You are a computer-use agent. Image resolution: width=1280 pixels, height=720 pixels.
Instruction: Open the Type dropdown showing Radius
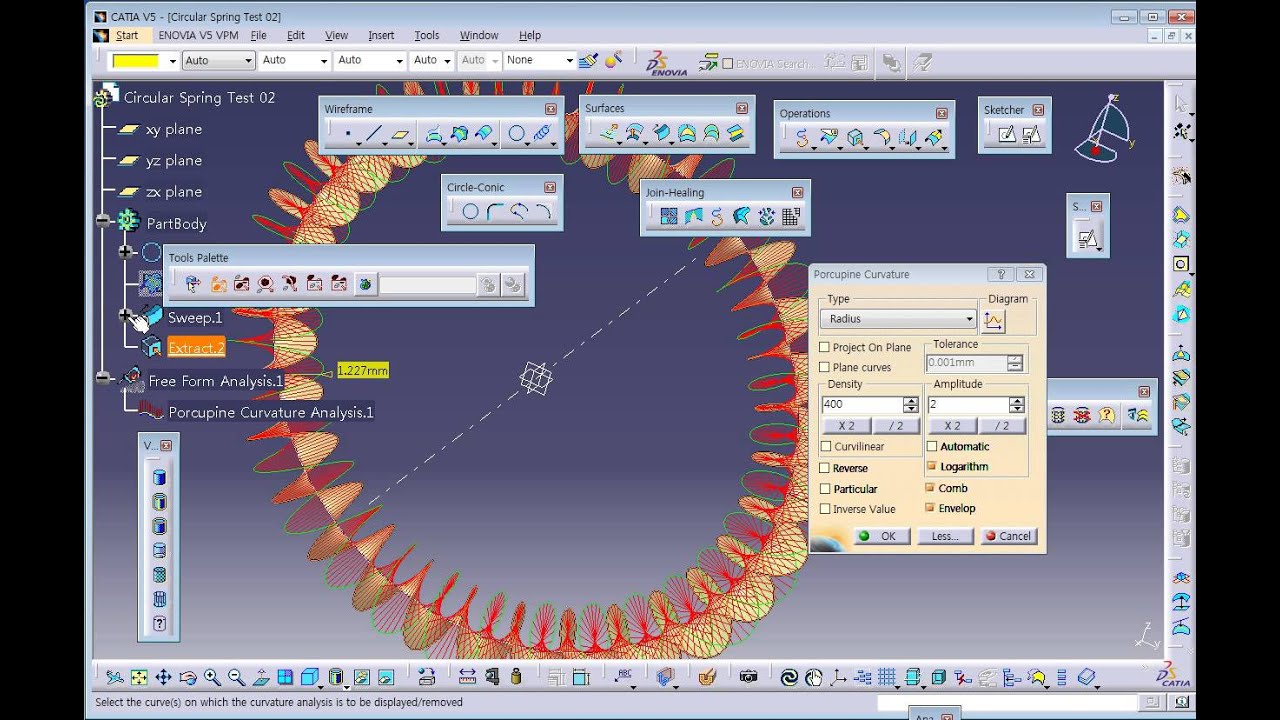[898, 319]
